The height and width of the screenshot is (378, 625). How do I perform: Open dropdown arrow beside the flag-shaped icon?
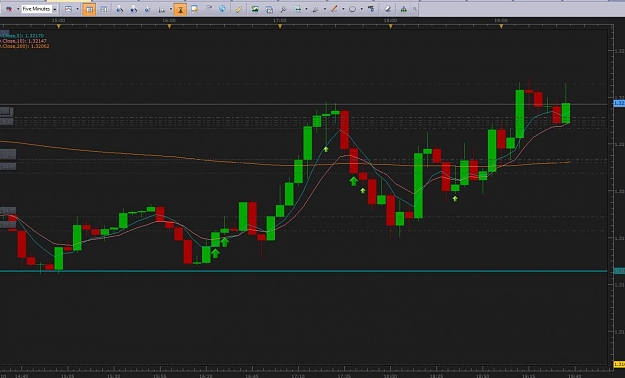(18, 9)
